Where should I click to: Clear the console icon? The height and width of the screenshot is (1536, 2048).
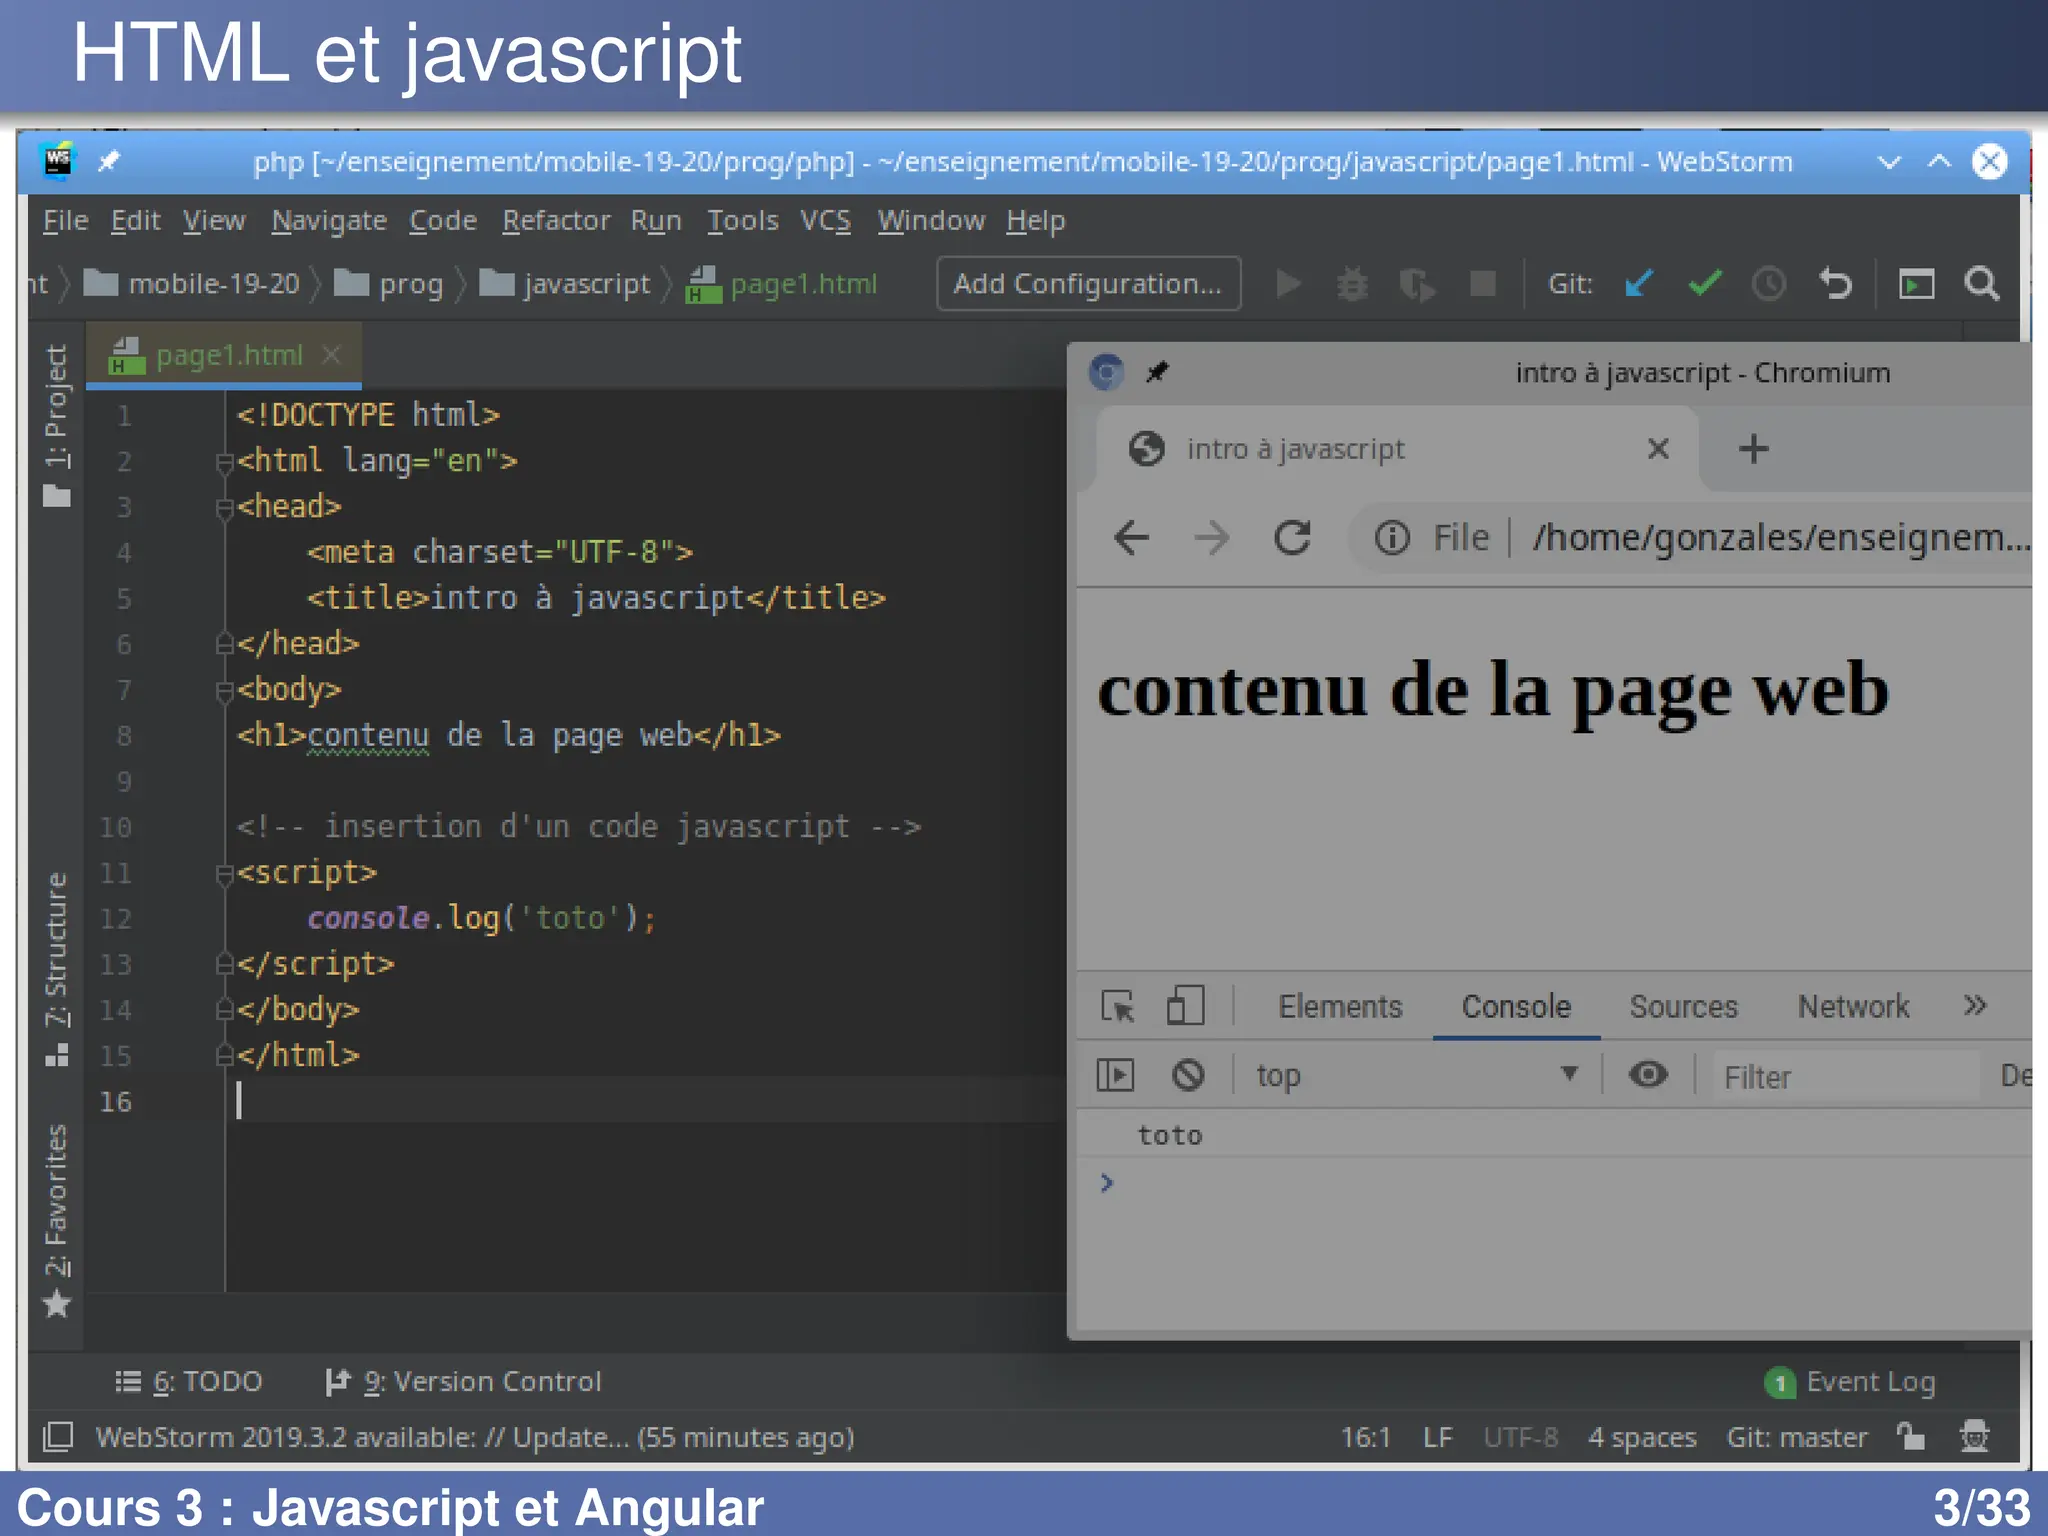point(1188,1075)
